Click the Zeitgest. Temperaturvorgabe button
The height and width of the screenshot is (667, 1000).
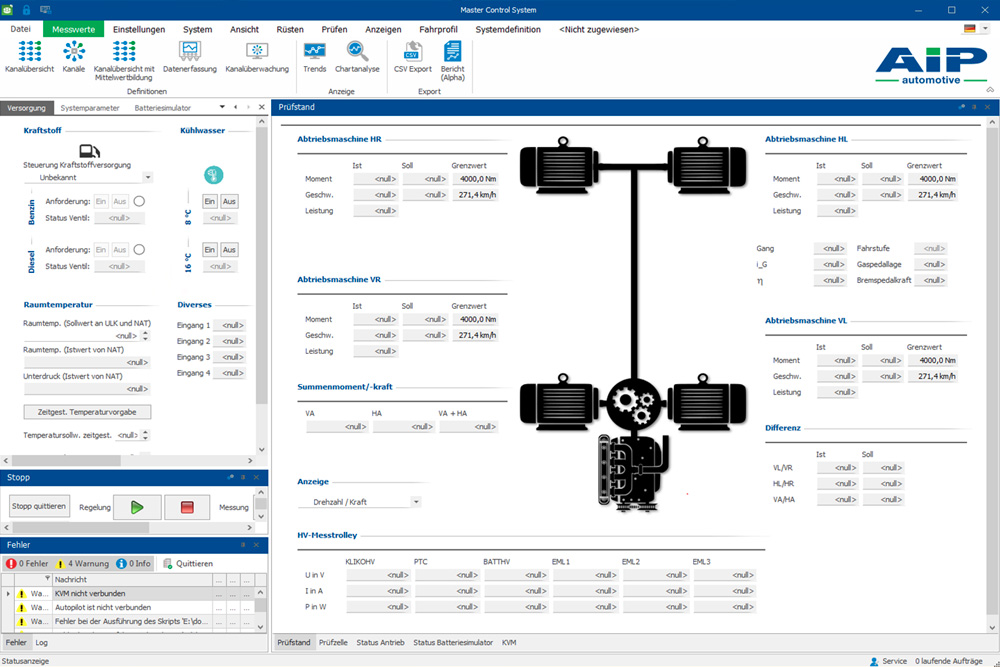coord(87,412)
